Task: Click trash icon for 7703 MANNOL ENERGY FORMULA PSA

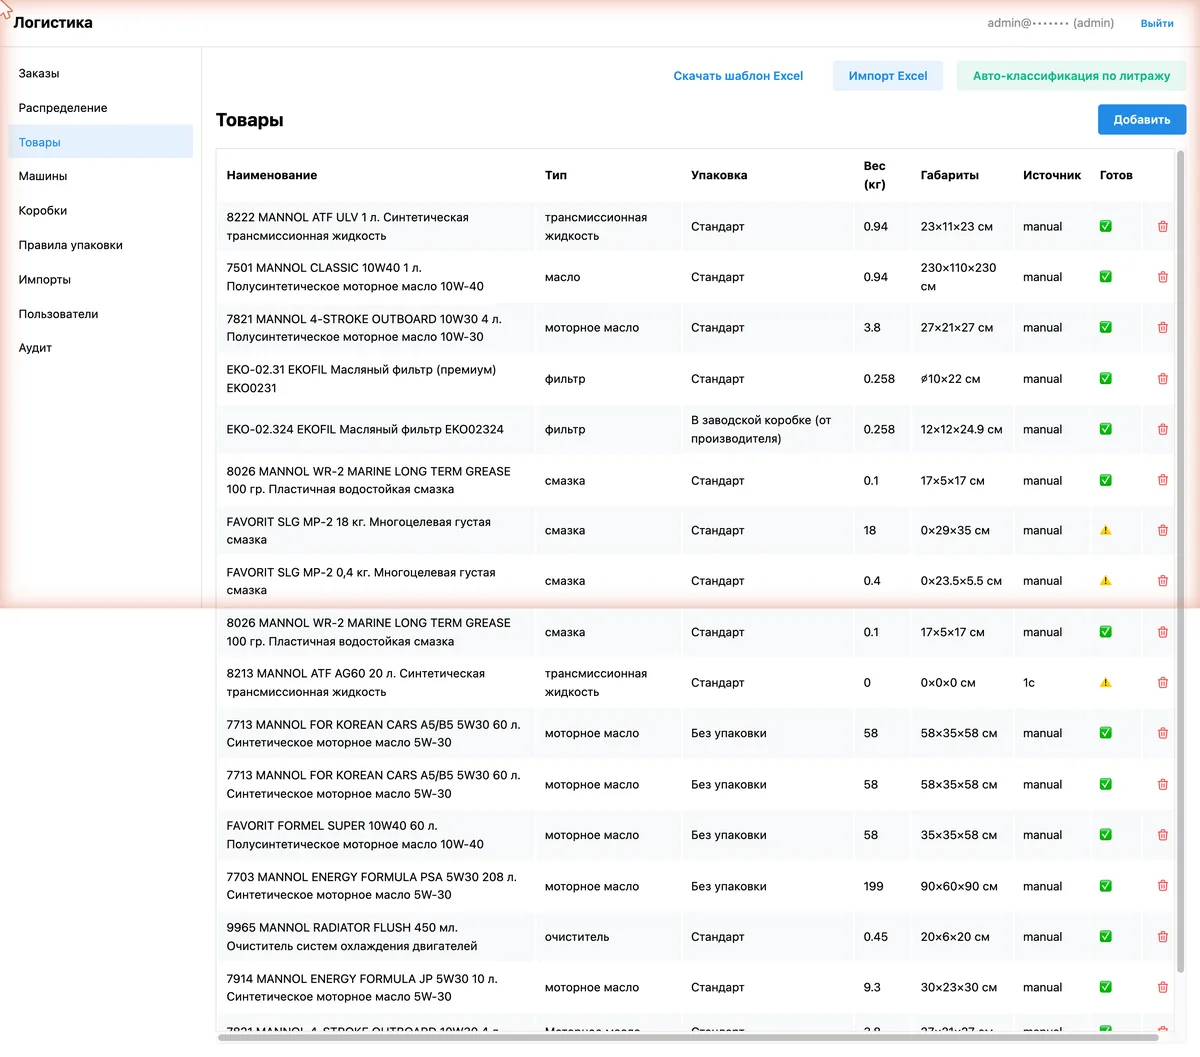Action: pos(1162,886)
